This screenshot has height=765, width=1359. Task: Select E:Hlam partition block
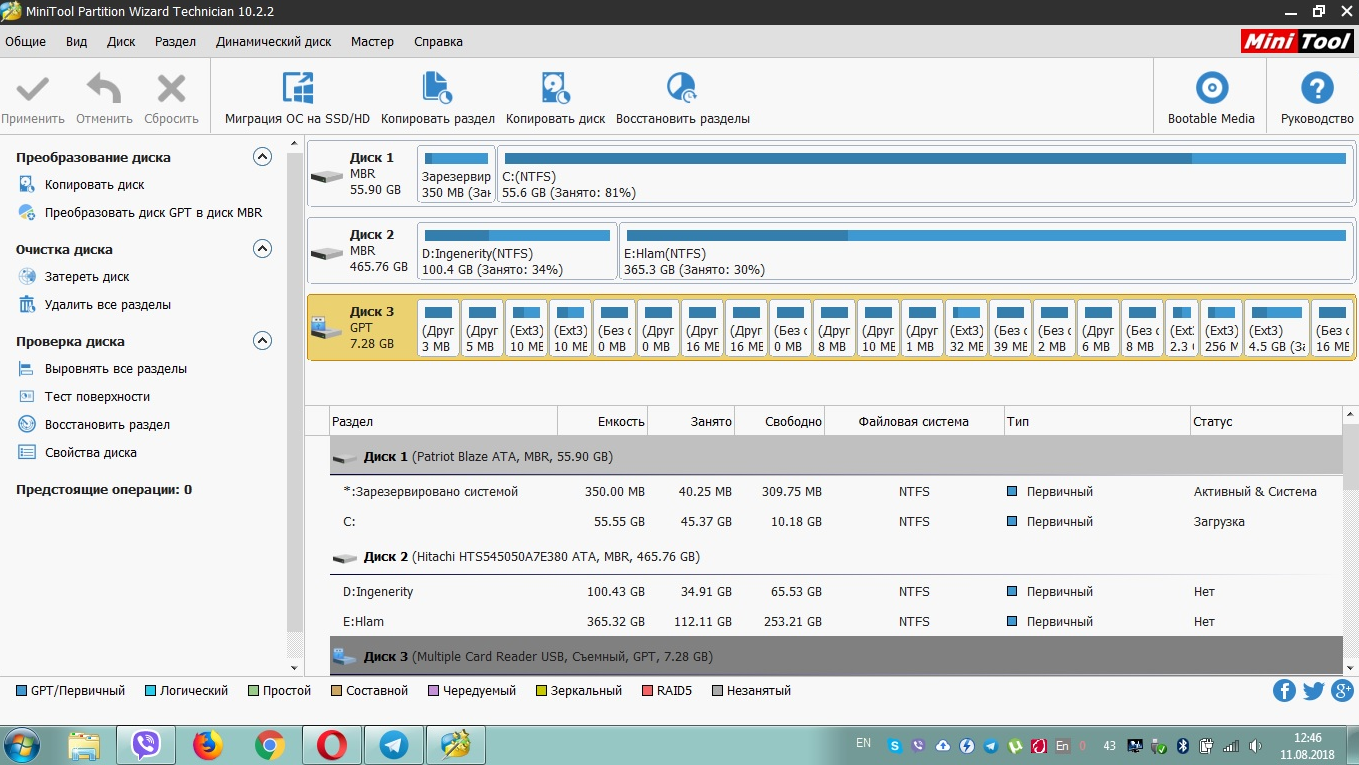pos(987,251)
